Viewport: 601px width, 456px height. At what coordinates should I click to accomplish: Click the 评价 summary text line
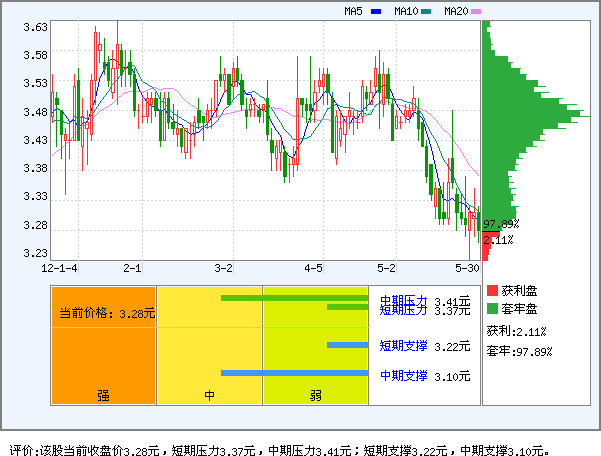280,450
